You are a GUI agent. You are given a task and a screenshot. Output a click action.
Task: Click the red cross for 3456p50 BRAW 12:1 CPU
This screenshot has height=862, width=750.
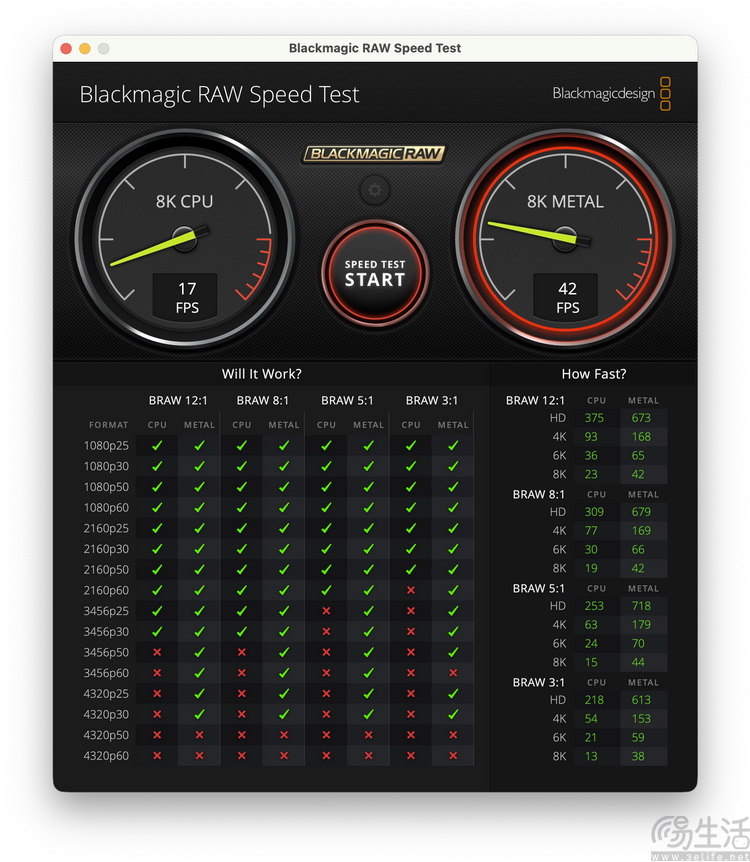click(157, 653)
